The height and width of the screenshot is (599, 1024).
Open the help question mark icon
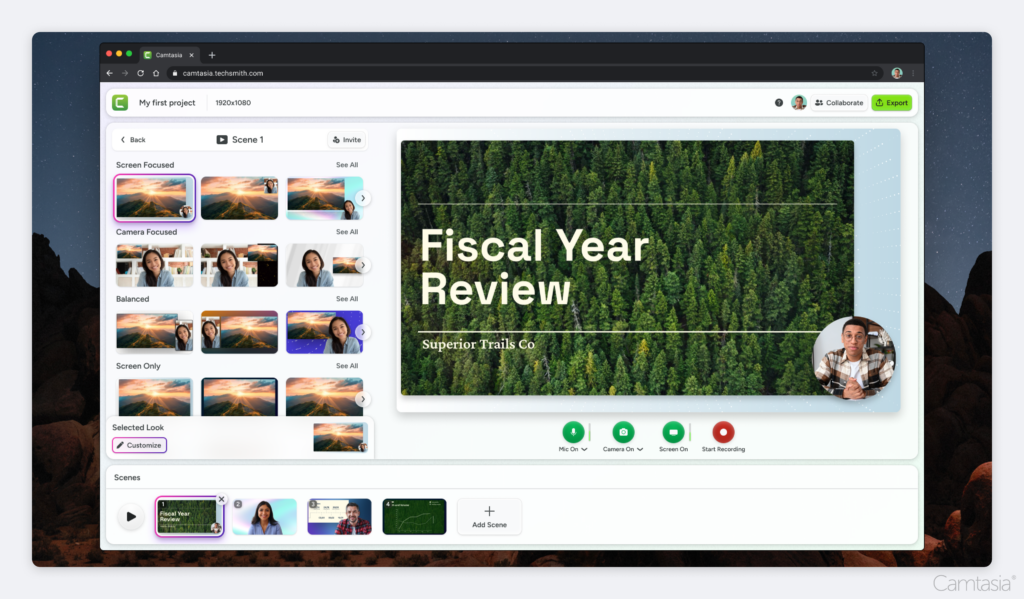click(779, 102)
